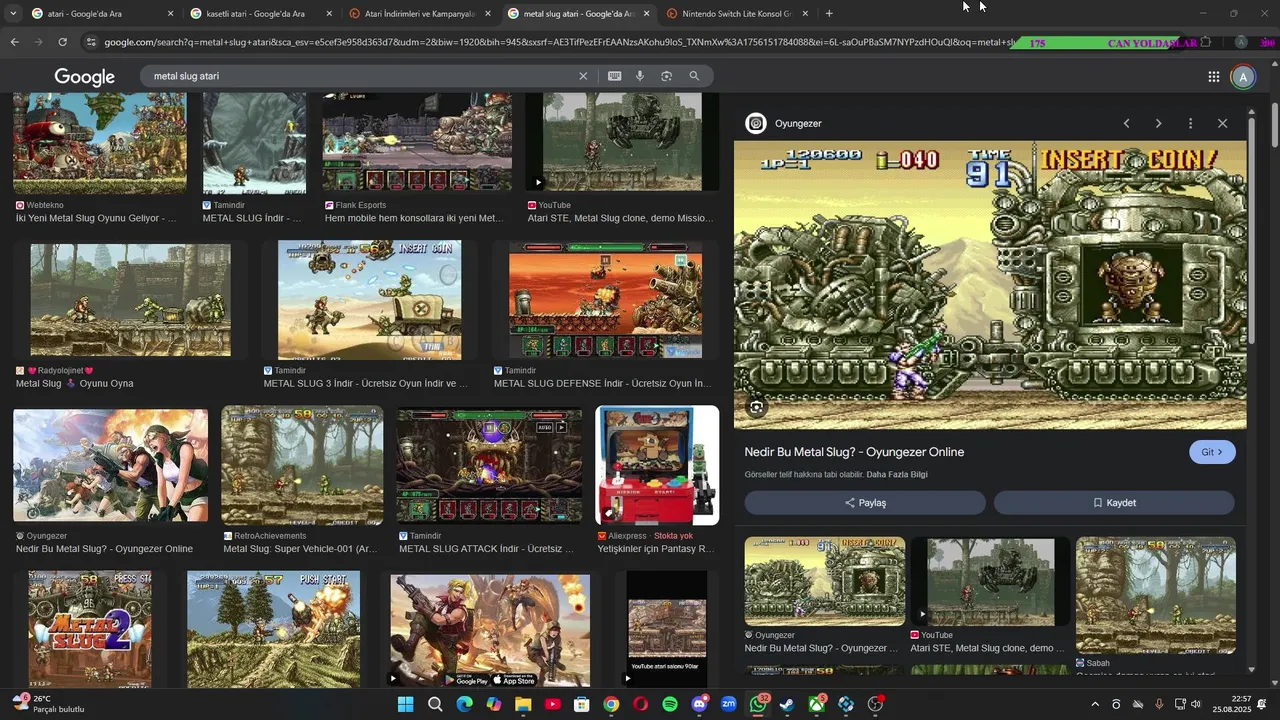1280x720 pixels.
Task: Open the Aliexpress Pantasy arcade thumbnail
Action: 657,465
